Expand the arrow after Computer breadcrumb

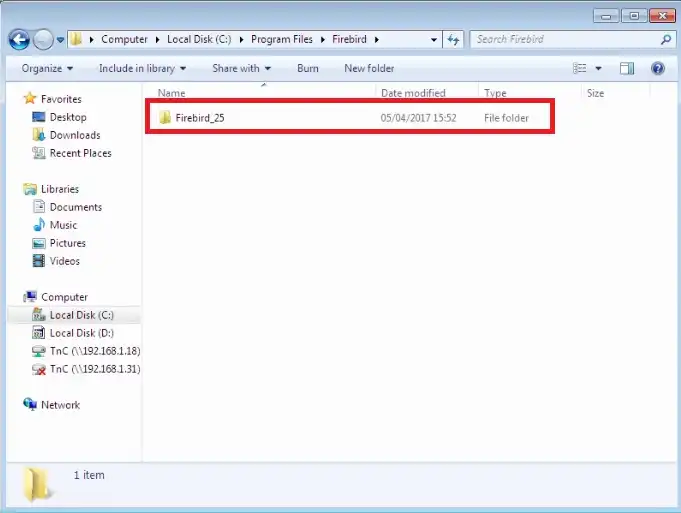tap(158, 40)
